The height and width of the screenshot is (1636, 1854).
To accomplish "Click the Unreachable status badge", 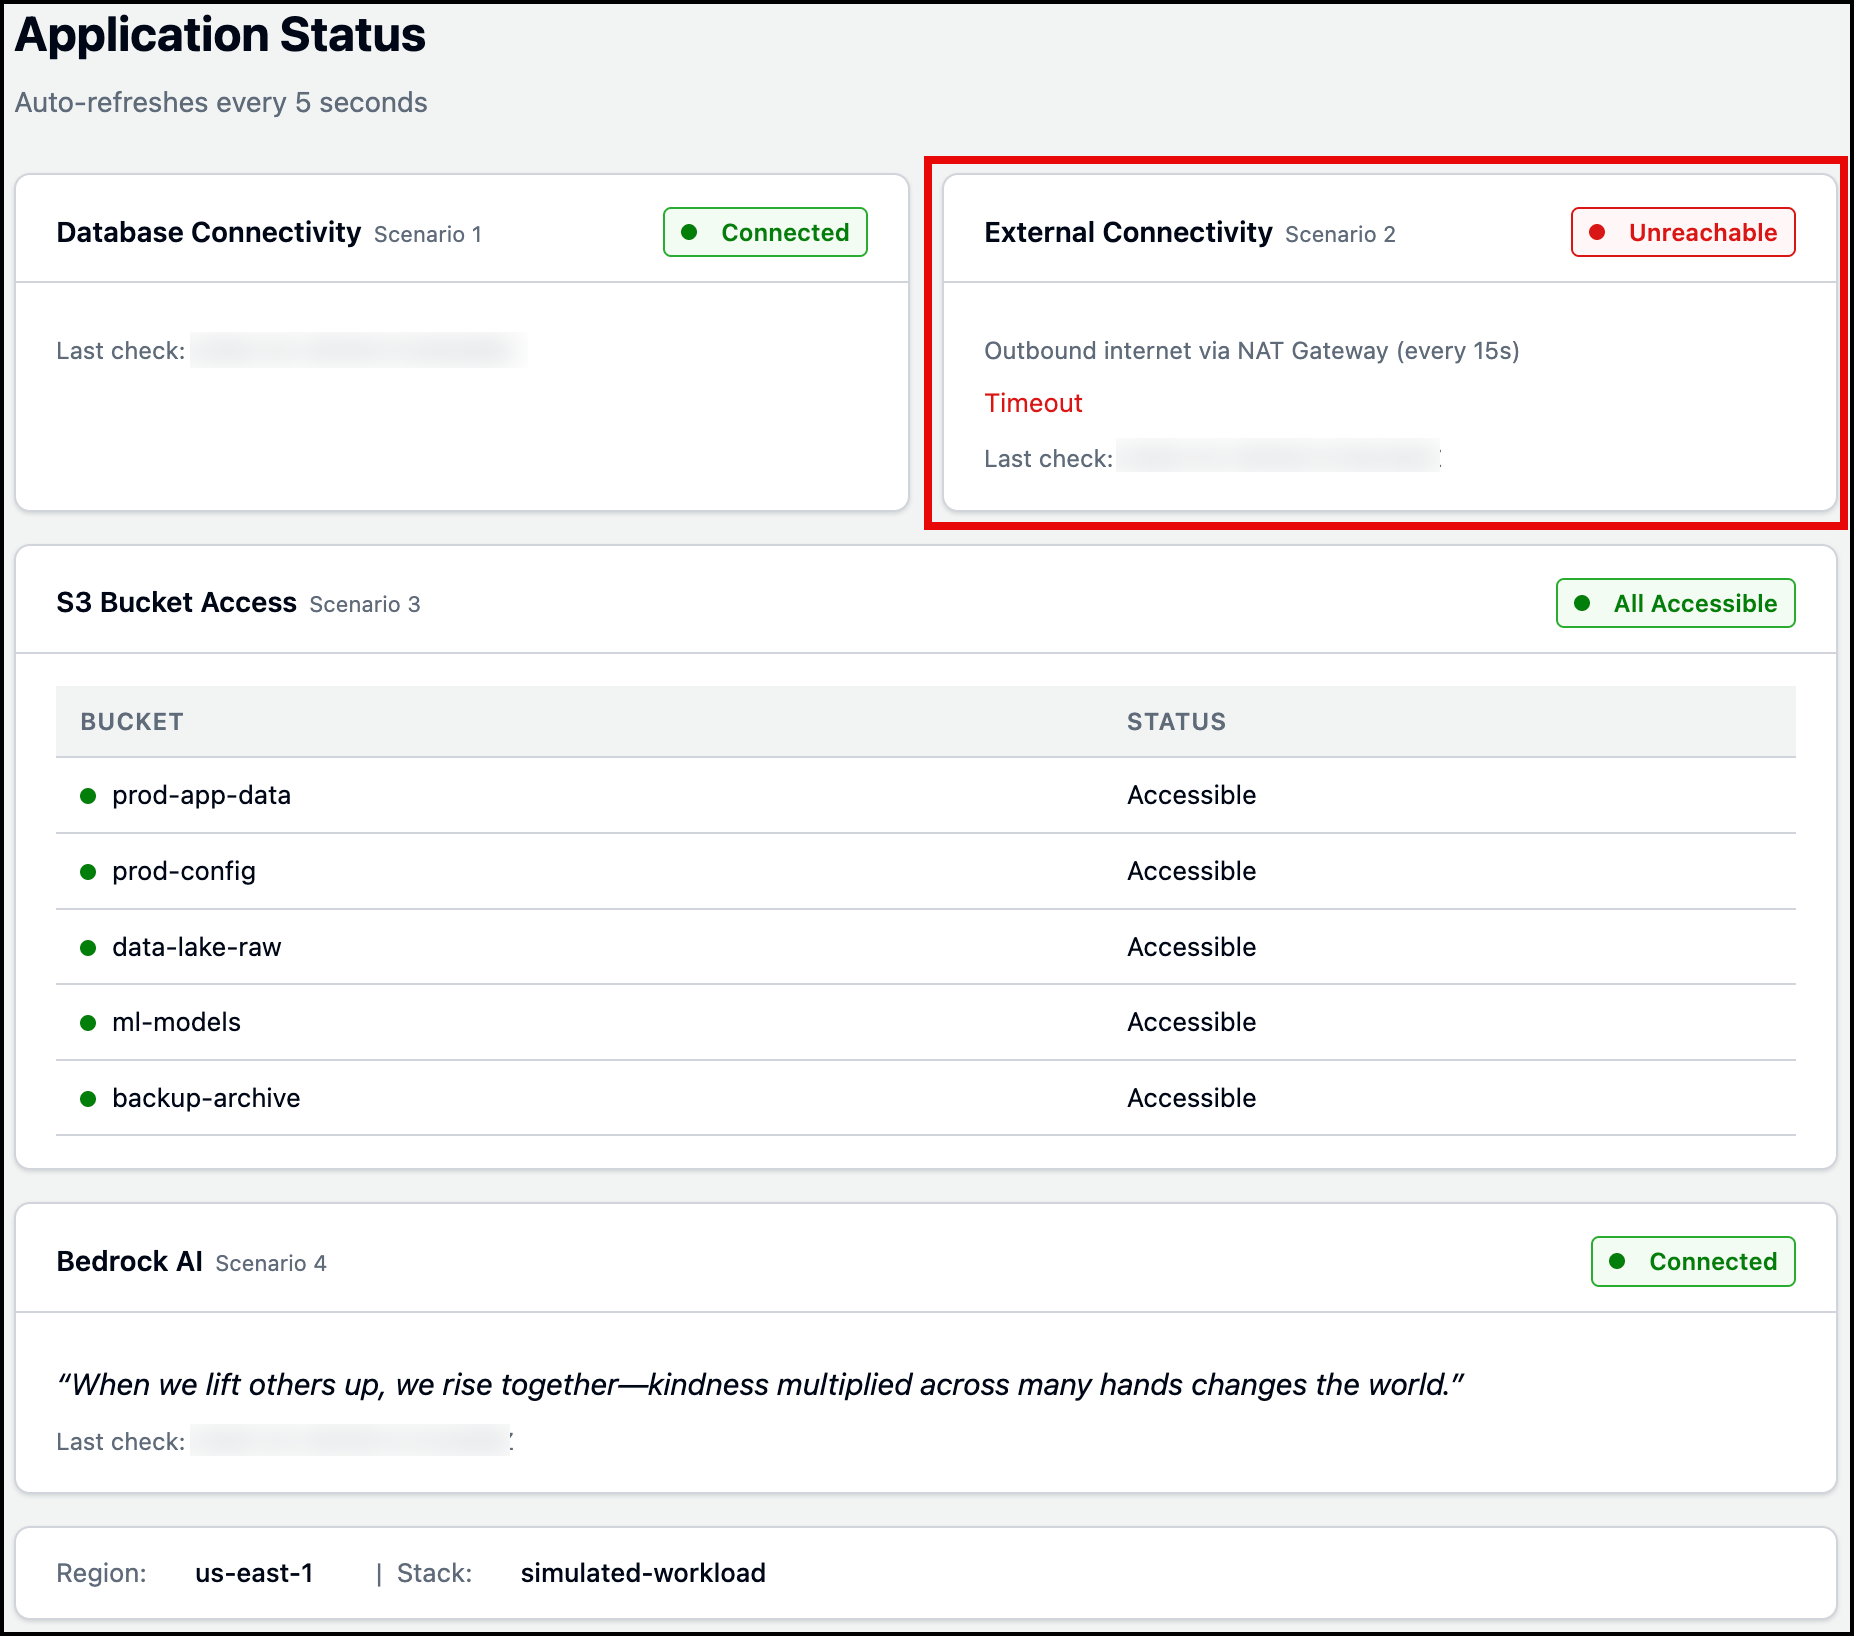I will 1683,232.
